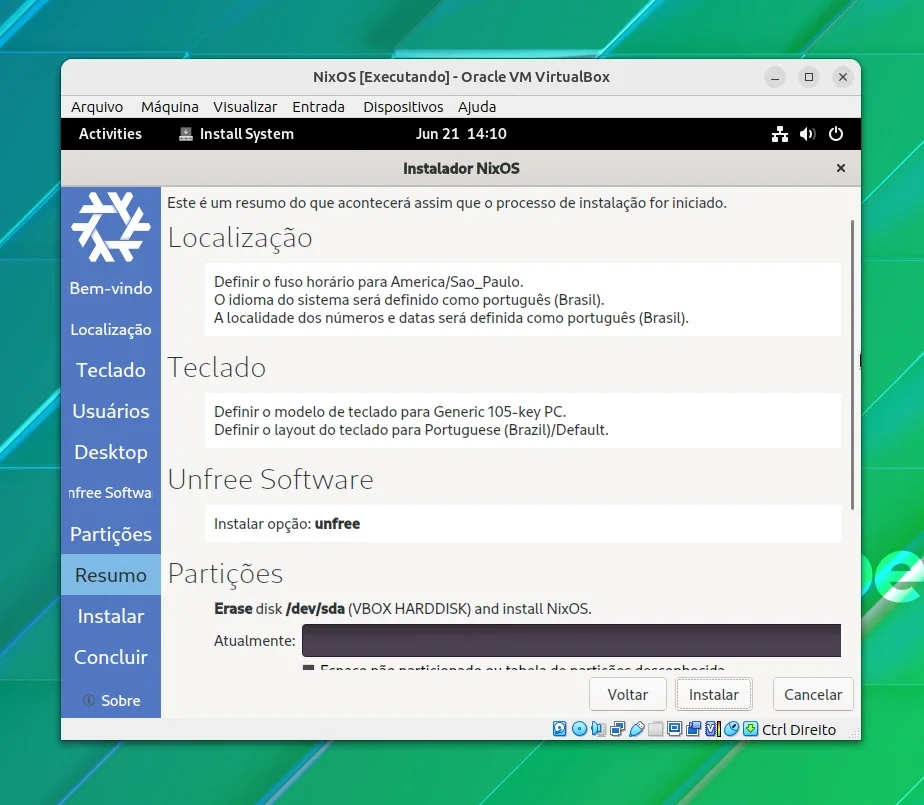Screen dimensions: 924x805
Task: Open the clock showing Jun 21 14:10
Action: 461,134
